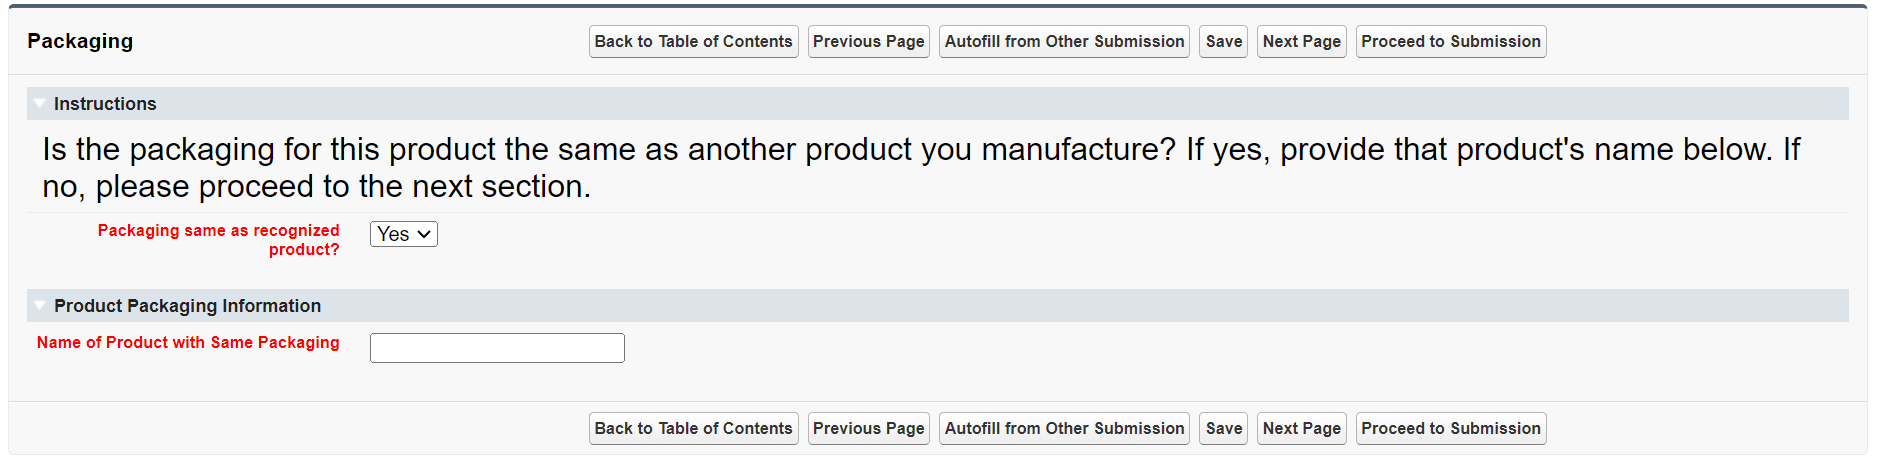The height and width of the screenshot is (472, 1879).
Task: Click the Name of Product with Same Packaging field
Action: [497, 348]
